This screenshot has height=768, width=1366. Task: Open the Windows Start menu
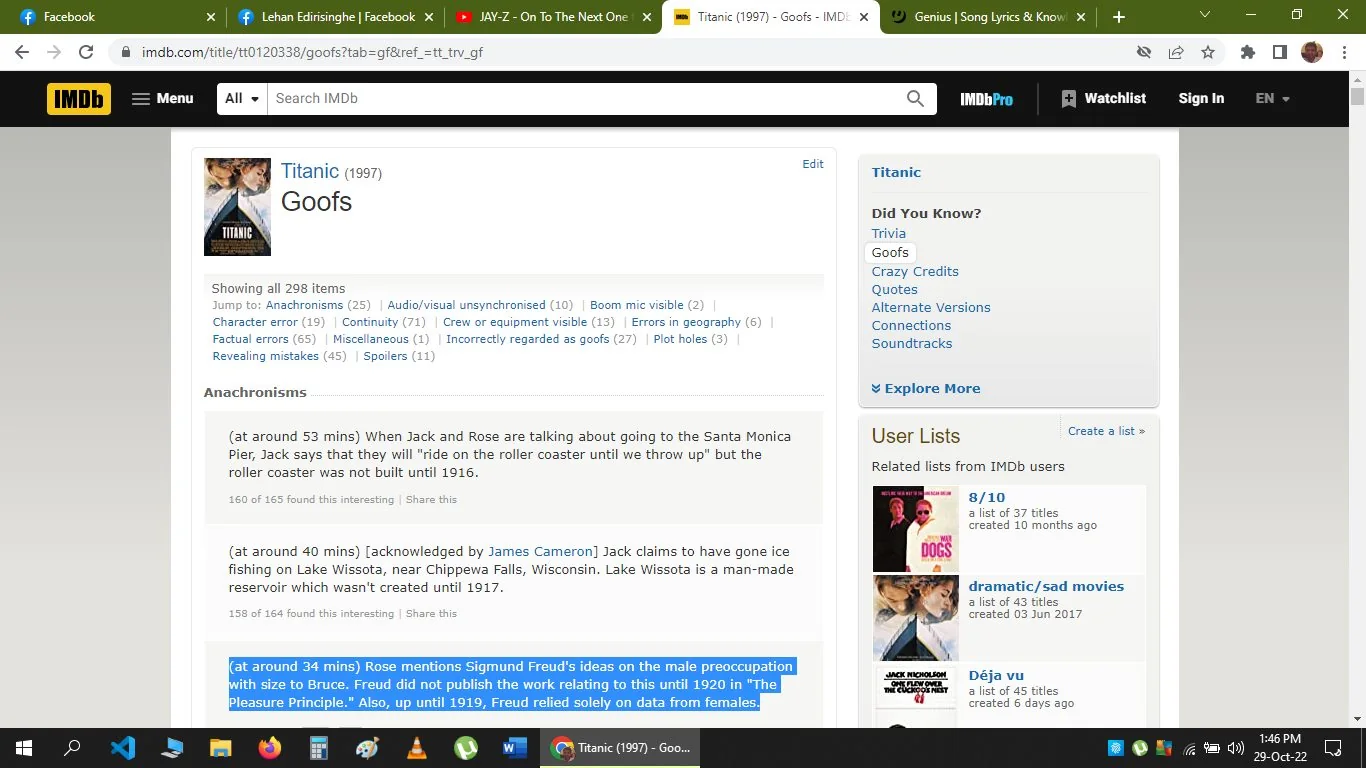tap(24, 748)
